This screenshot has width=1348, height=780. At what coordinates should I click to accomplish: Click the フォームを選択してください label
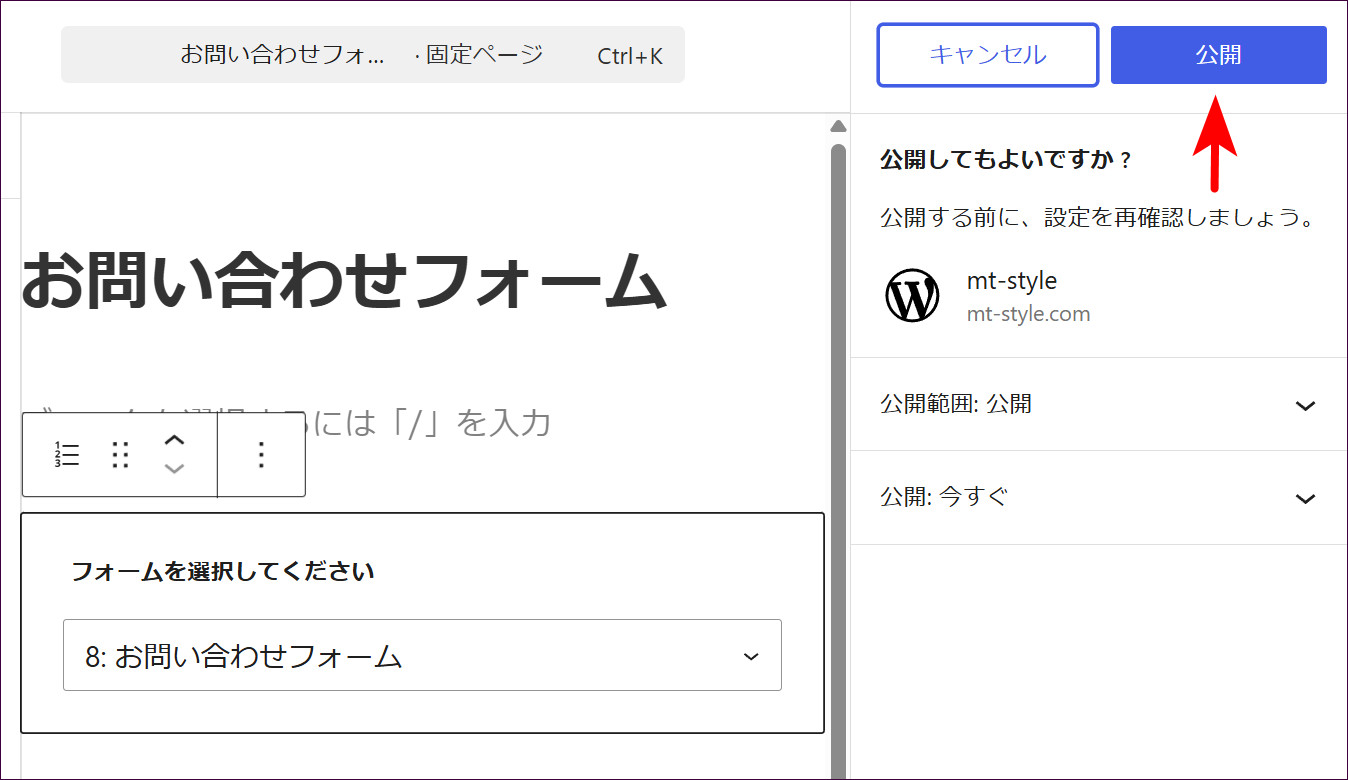point(223,572)
